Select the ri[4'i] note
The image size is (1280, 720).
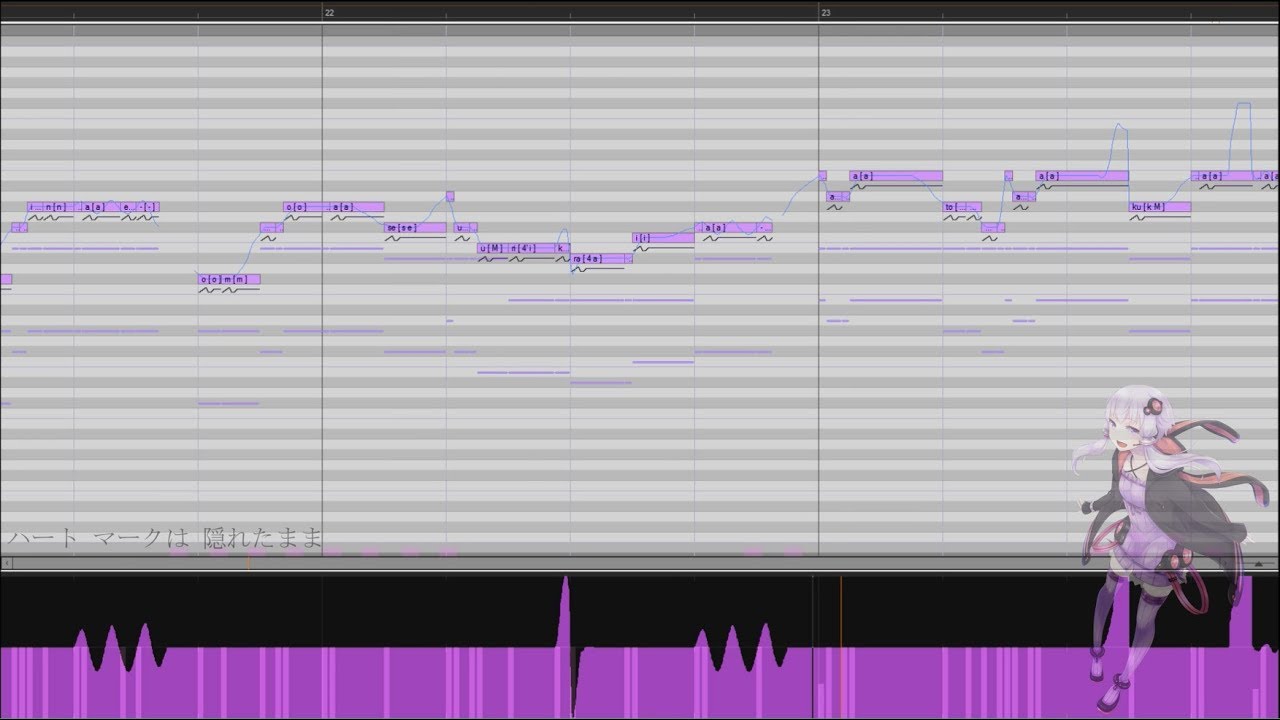pyautogui.click(x=532, y=248)
